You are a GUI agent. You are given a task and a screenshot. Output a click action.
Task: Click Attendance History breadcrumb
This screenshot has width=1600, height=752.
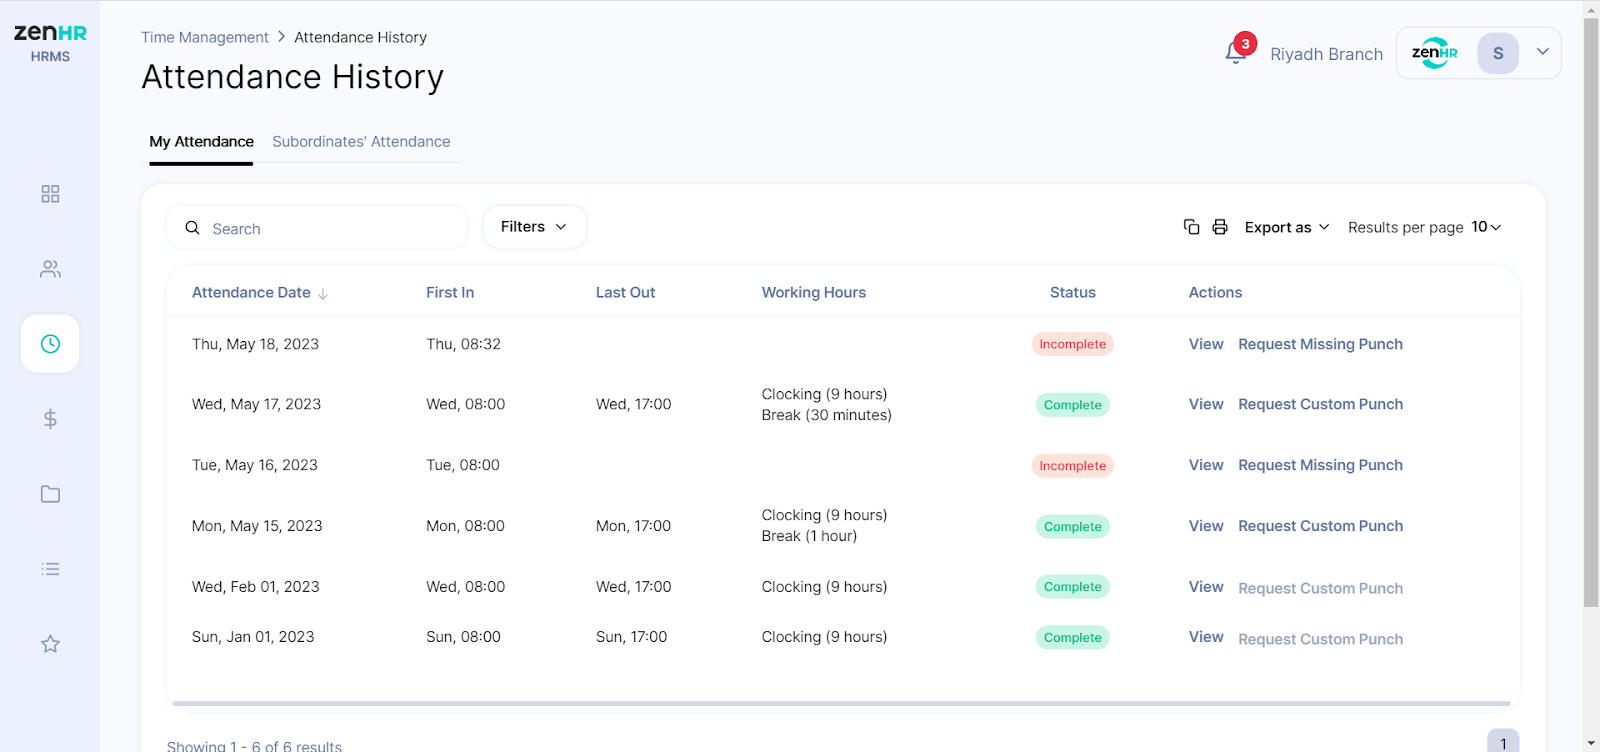pyautogui.click(x=360, y=37)
